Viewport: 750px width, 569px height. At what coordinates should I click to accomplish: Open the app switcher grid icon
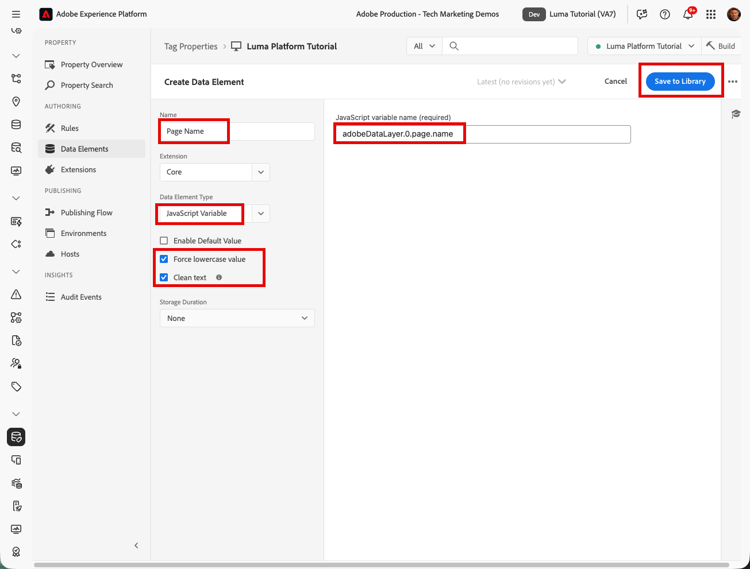pos(711,14)
